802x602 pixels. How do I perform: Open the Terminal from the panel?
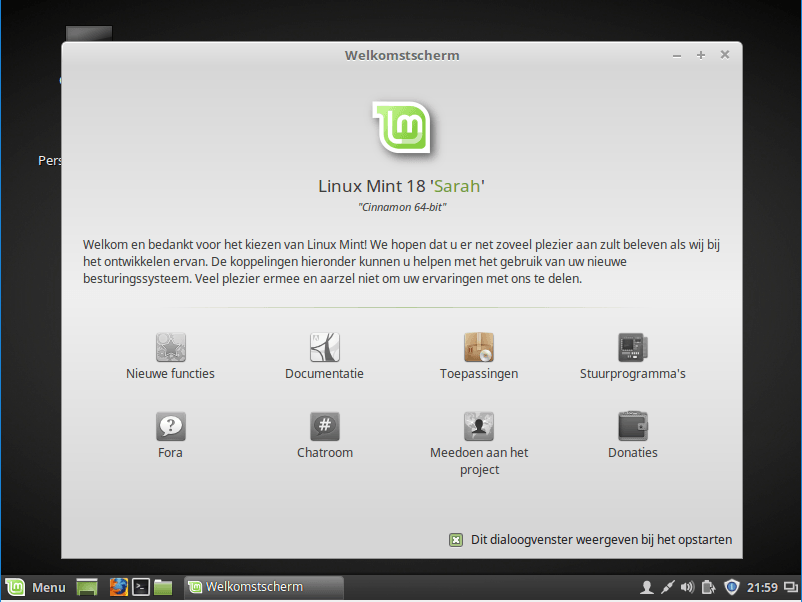click(x=142, y=587)
